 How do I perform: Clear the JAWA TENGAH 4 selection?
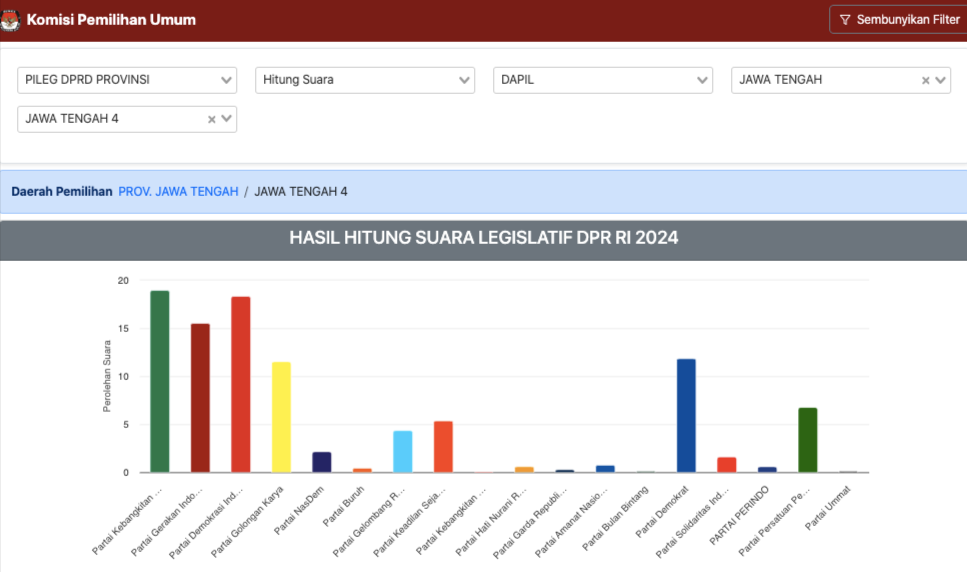(212, 119)
